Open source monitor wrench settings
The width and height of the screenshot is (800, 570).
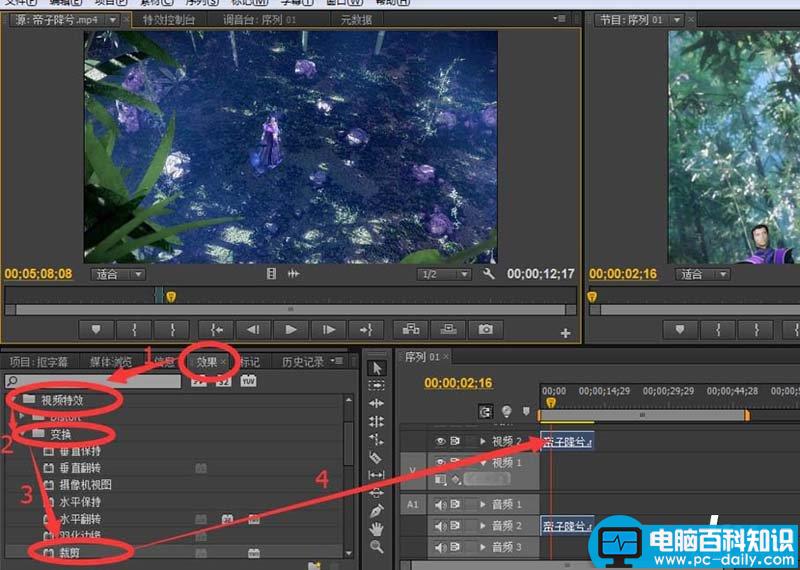click(489, 274)
